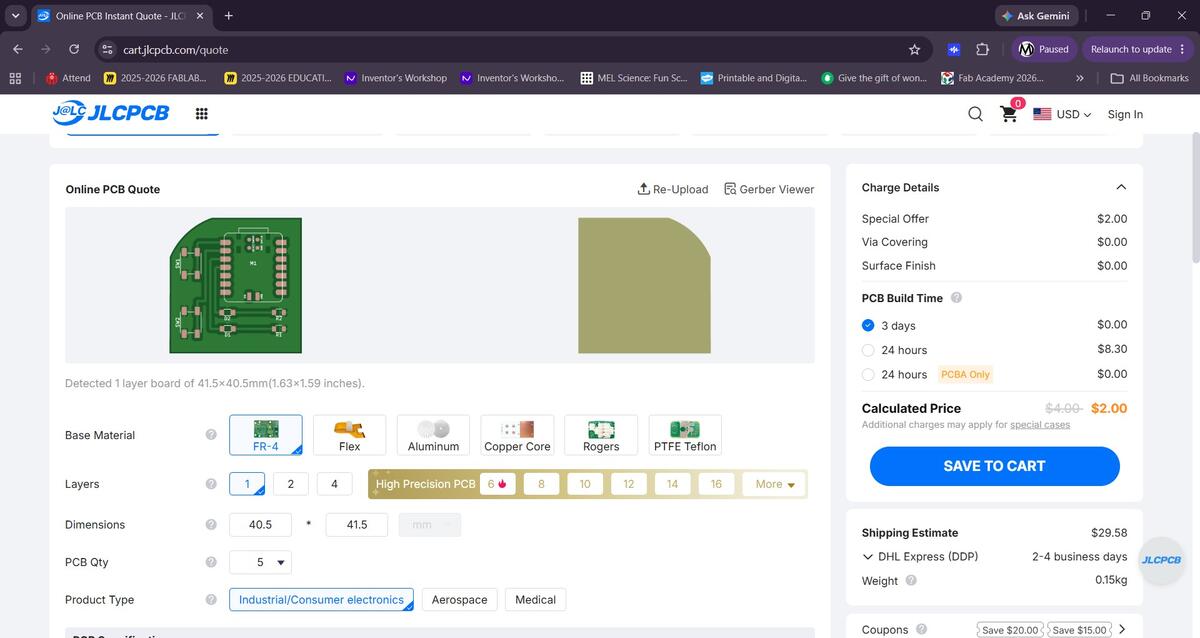Expand the DHL Express (DDP) shipping option
Screen dimensions: 1200x638
[867, 557]
